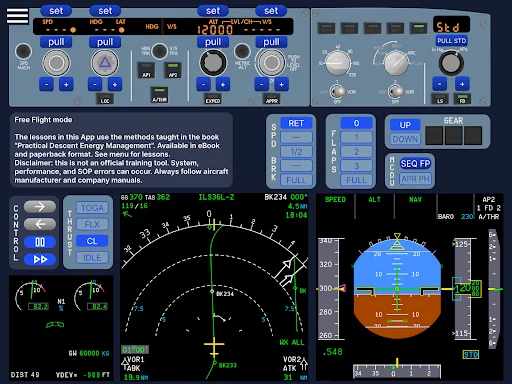Select flaps FULL
This screenshot has width=512, height=384.
click(356, 180)
